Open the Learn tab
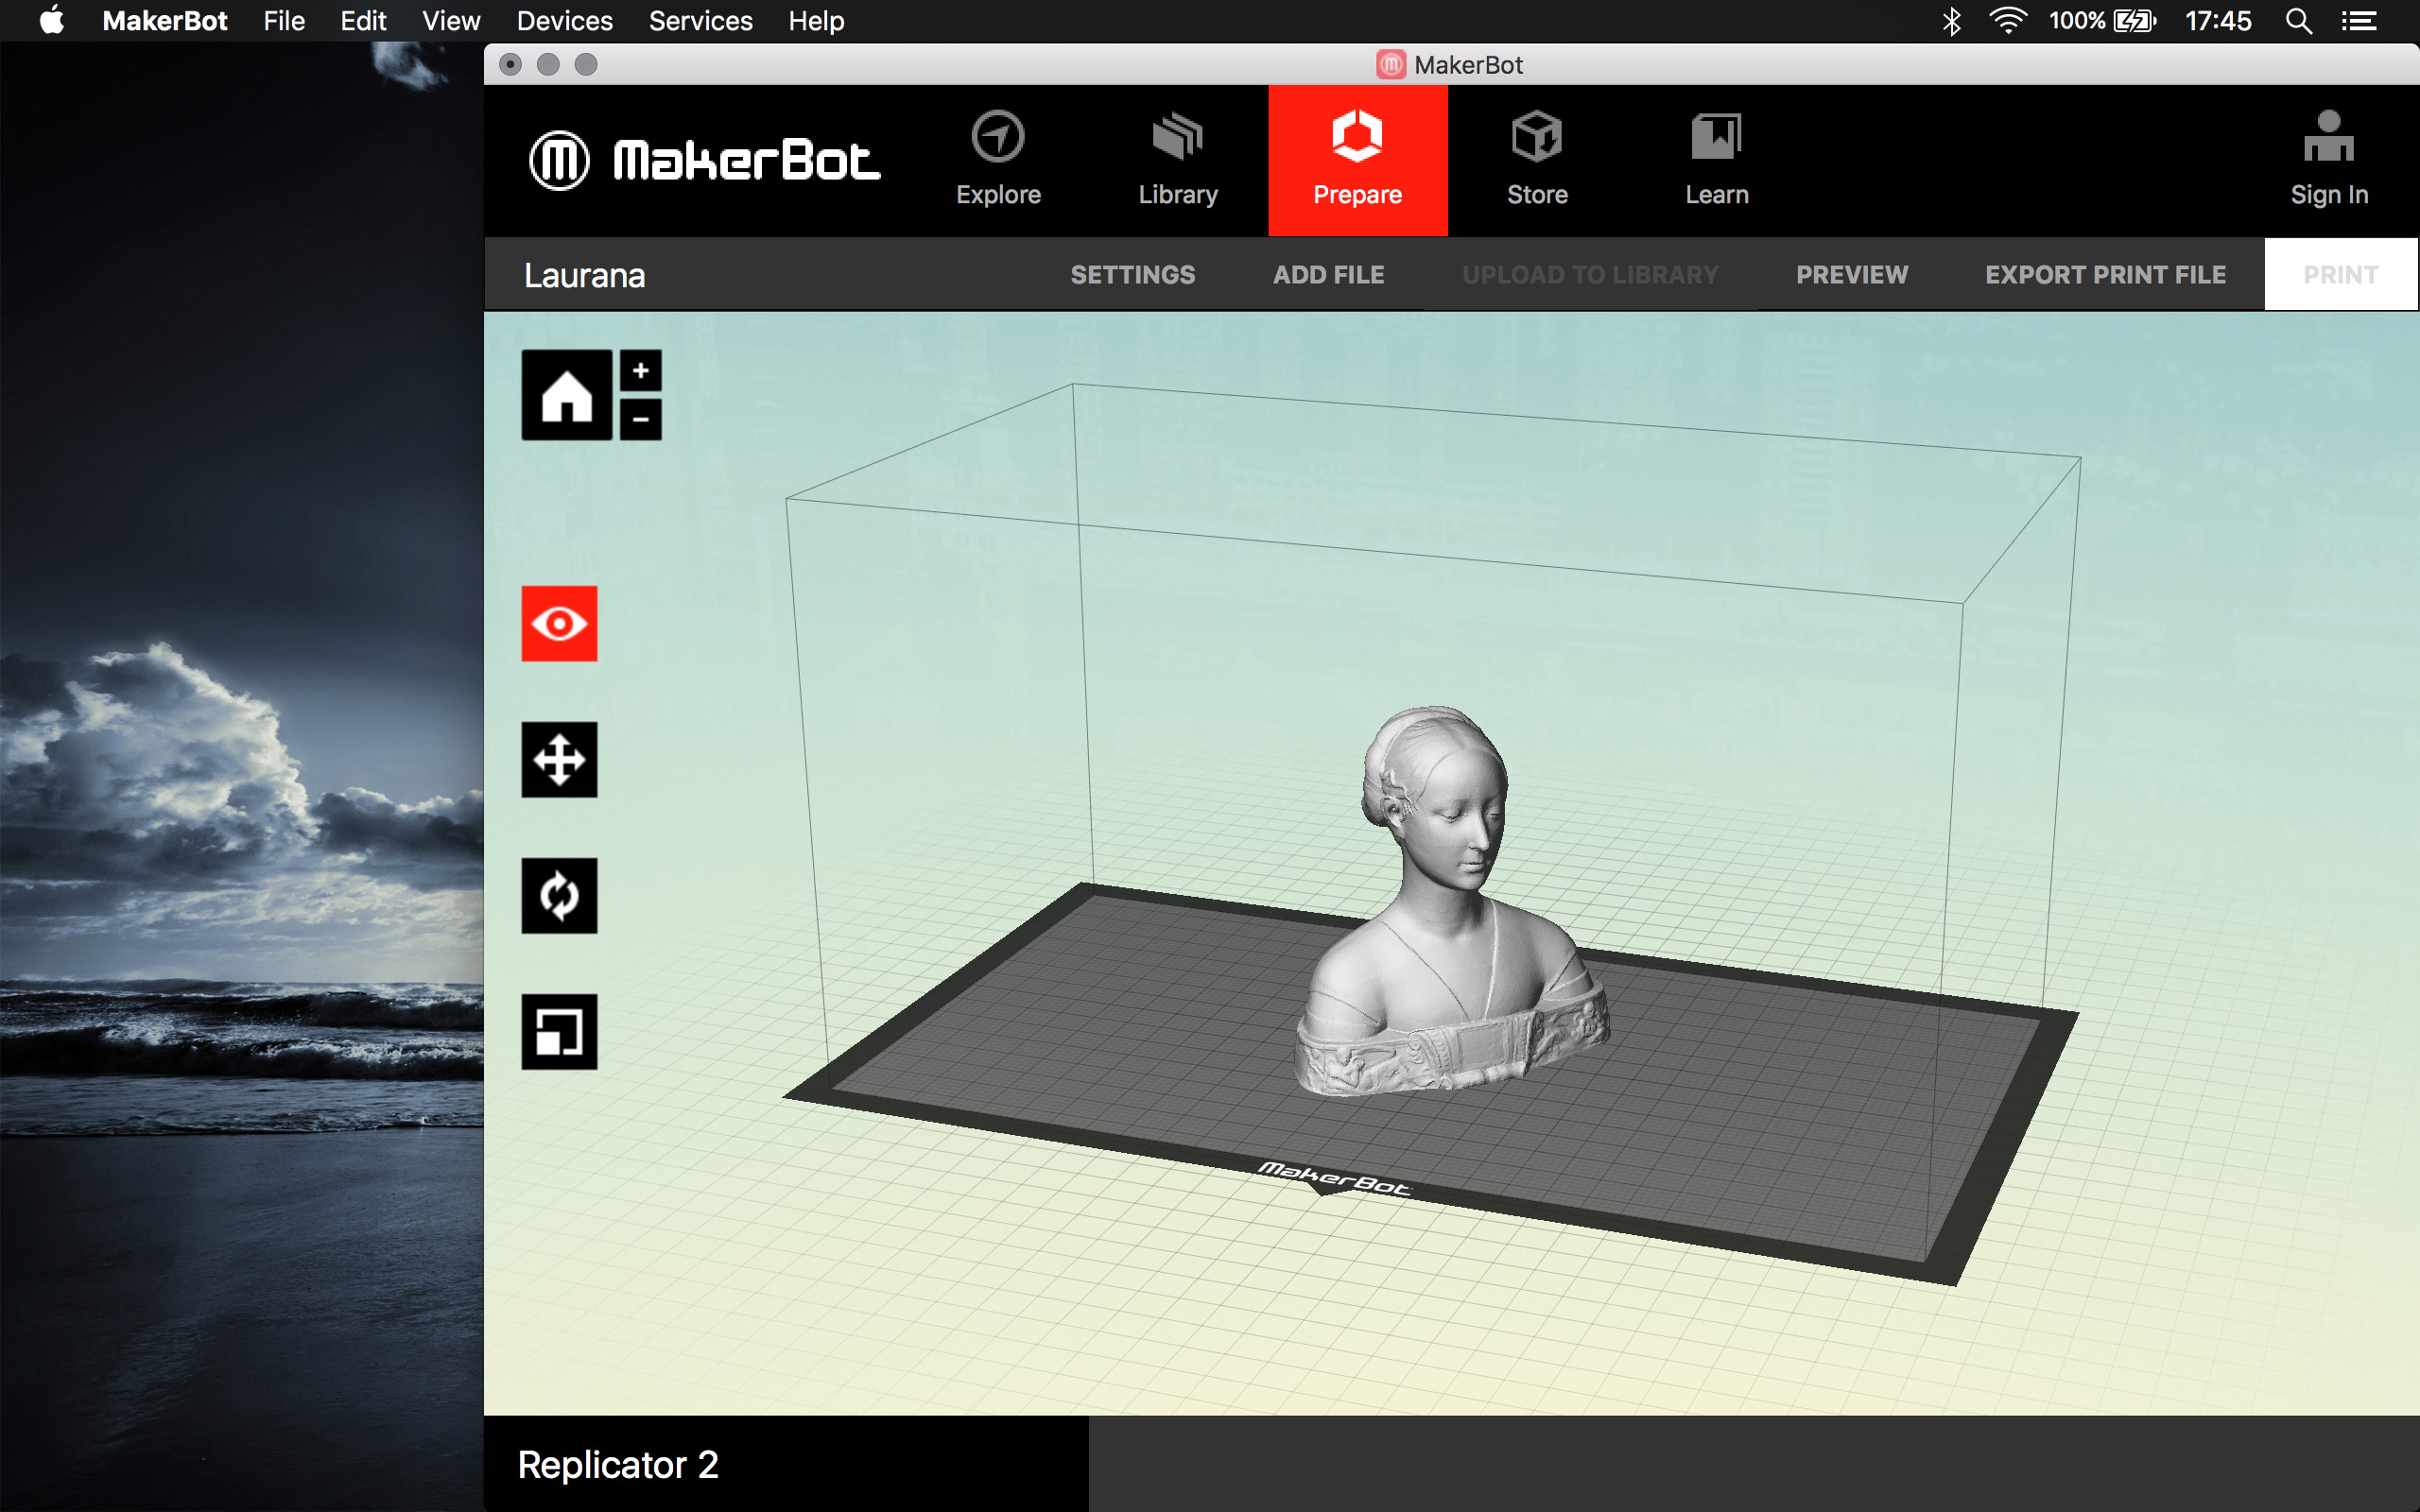Viewport: 2420px width, 1512px height. pos(1717,160)
